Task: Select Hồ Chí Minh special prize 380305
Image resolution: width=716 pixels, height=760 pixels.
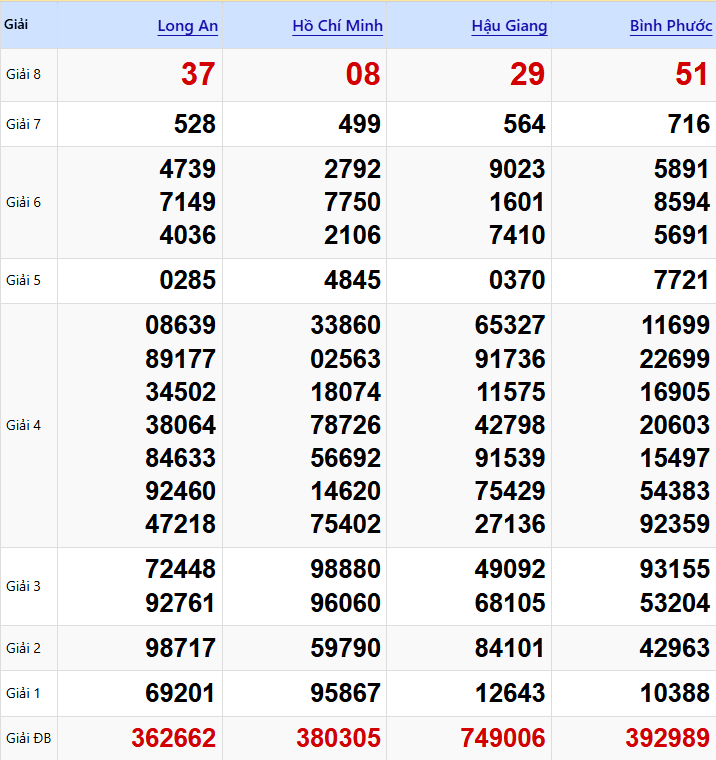Action: click(338, 738)
